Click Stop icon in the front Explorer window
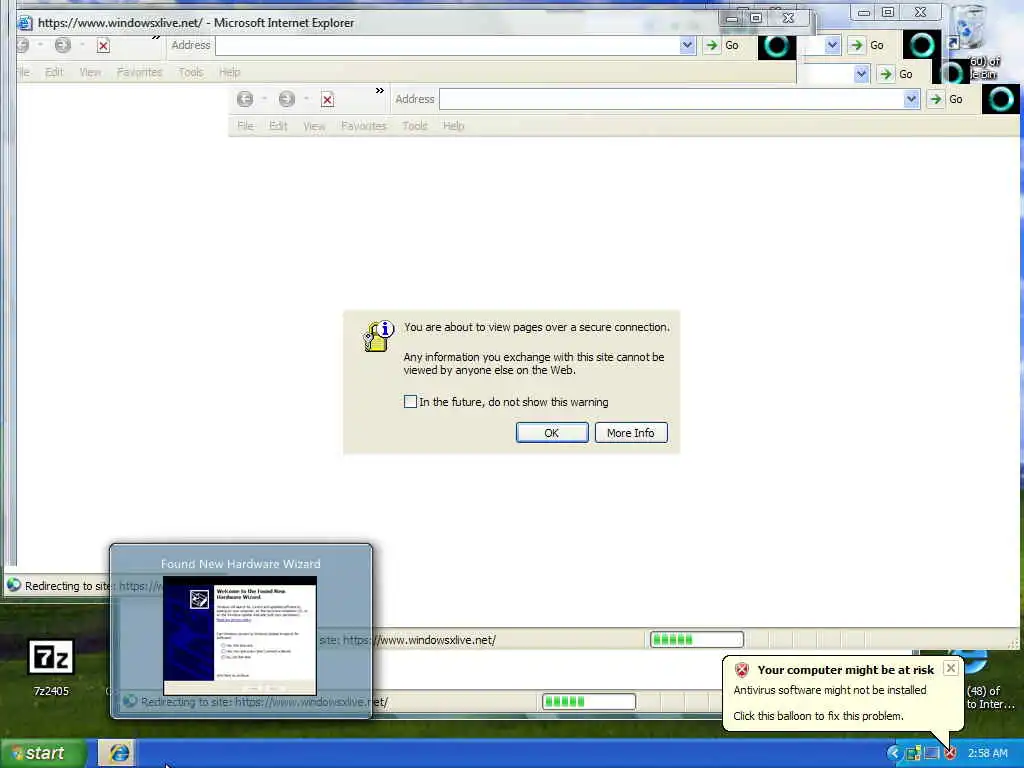Screen dimensions: 1024x768 point(327,100)
